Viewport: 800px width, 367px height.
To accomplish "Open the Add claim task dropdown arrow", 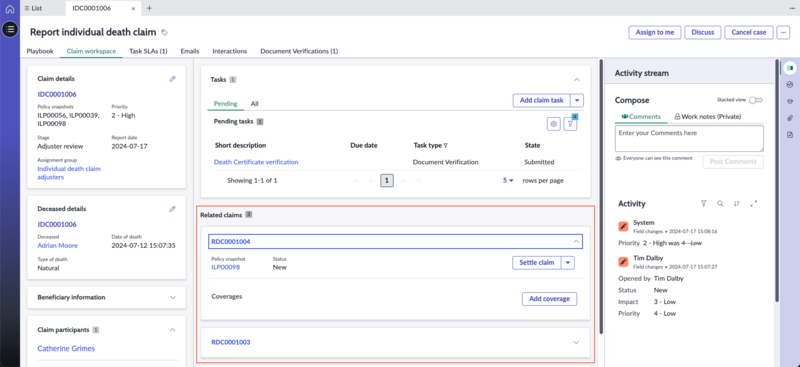I will (577, 100).
